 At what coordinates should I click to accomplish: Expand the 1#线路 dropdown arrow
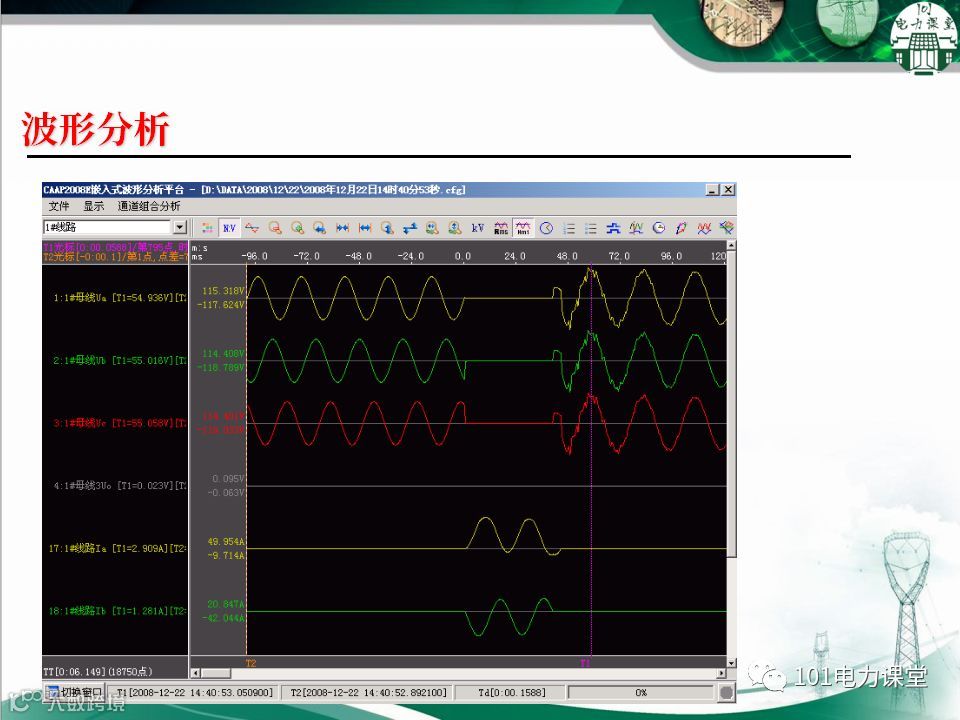tap(179, 227)
